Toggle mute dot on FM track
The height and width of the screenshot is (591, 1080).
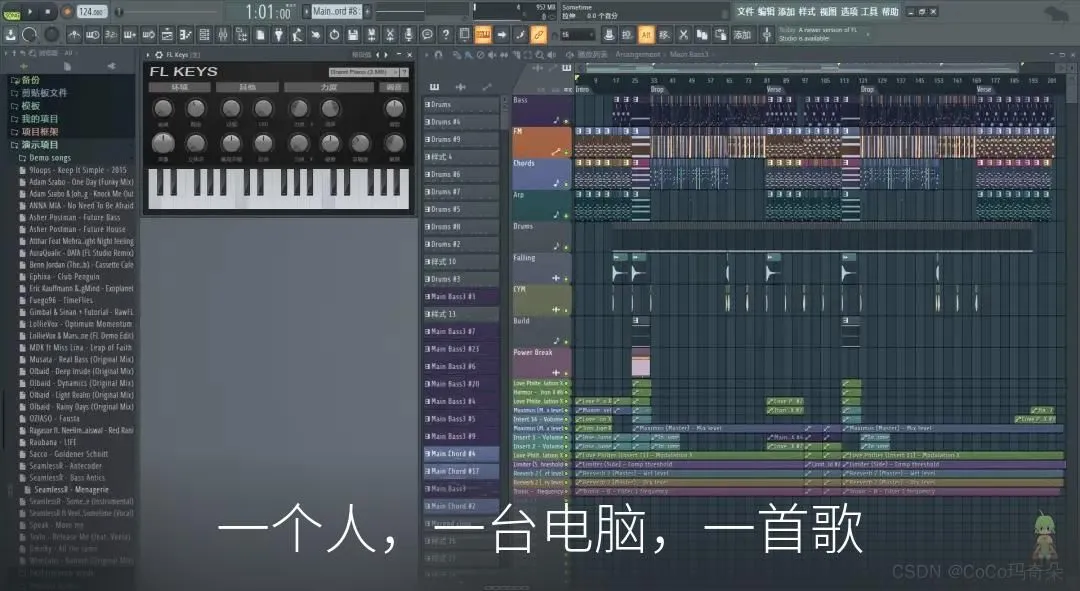click(566, 153)
